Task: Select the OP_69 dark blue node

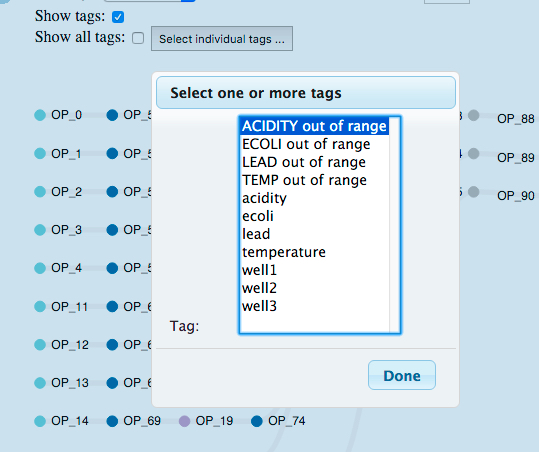Action: (x=112, y=421)
